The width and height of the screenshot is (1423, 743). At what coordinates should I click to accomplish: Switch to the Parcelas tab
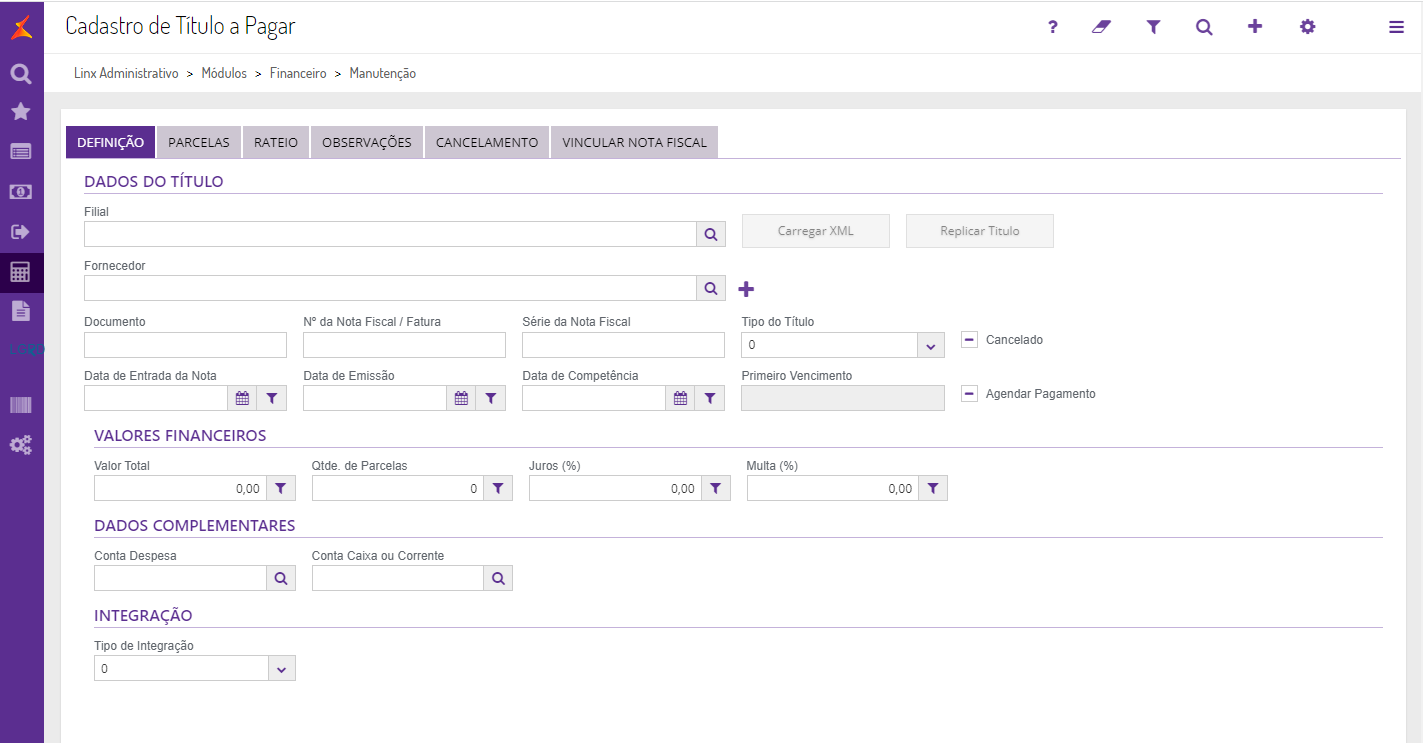click(199, 143)
